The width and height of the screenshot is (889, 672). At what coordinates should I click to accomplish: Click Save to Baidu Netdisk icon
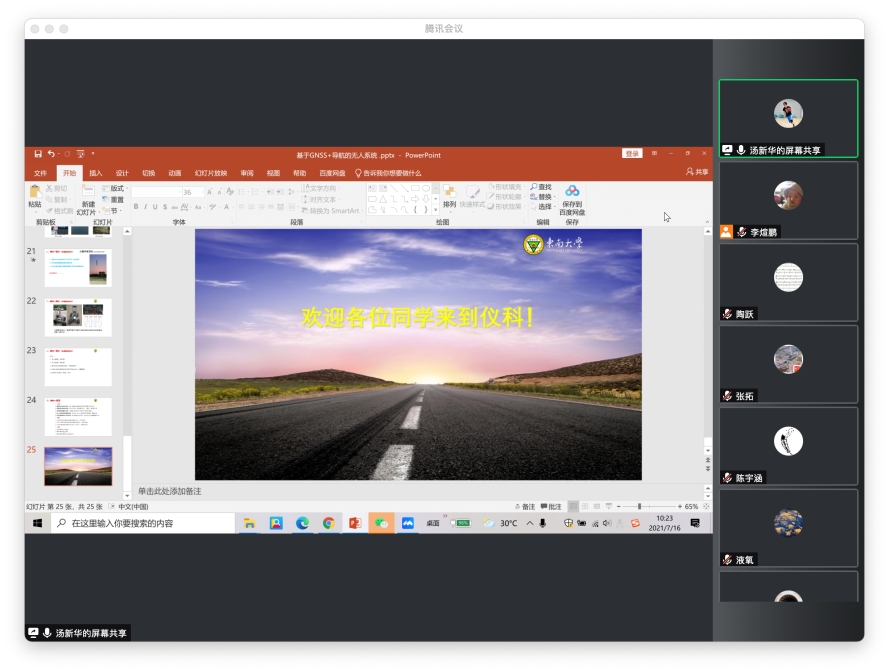572,199
